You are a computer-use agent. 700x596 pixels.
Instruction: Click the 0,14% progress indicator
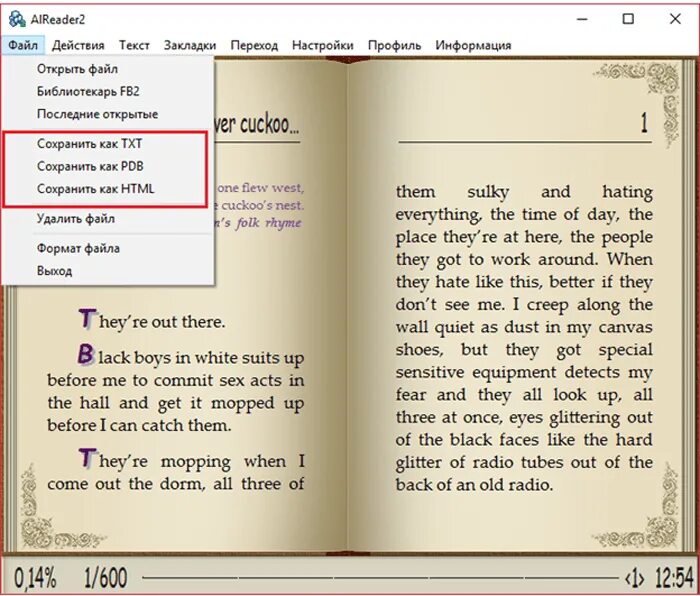click(35, 578)
